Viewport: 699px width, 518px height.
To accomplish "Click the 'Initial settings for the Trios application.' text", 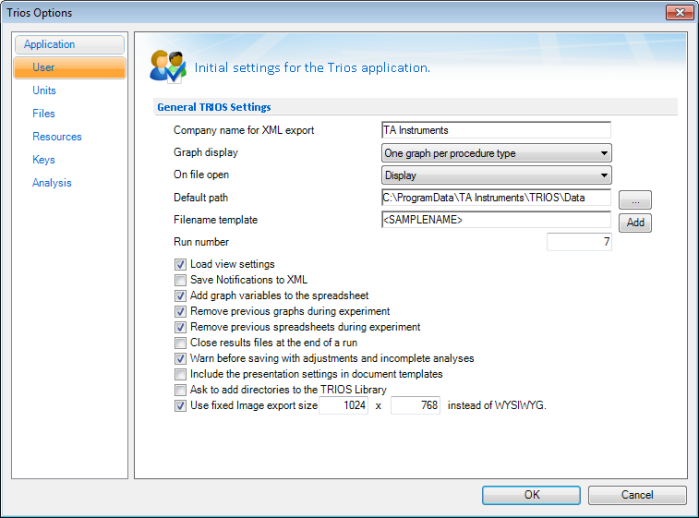I will [x=312, y=68].
